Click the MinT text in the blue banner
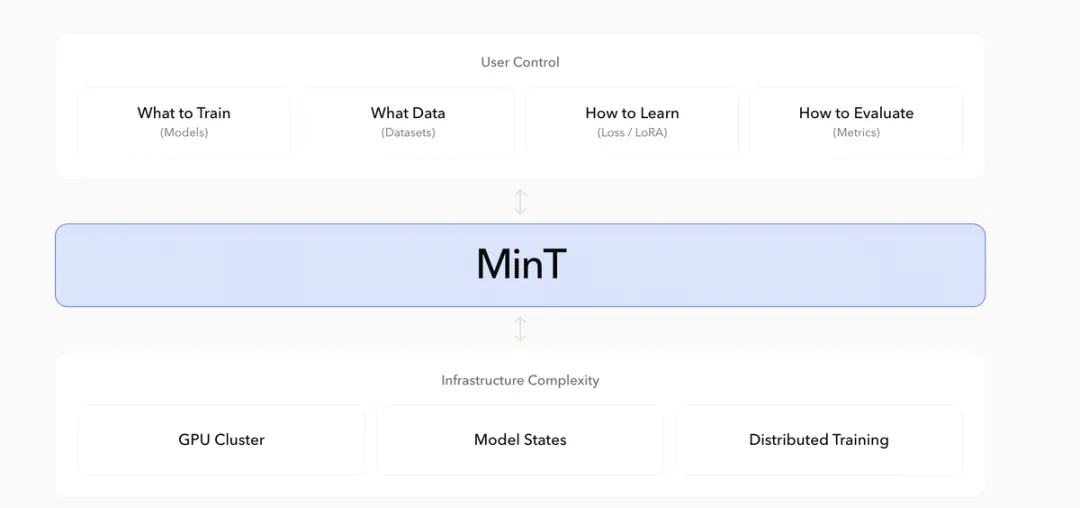1080x508 pixels. pos(521,264)
